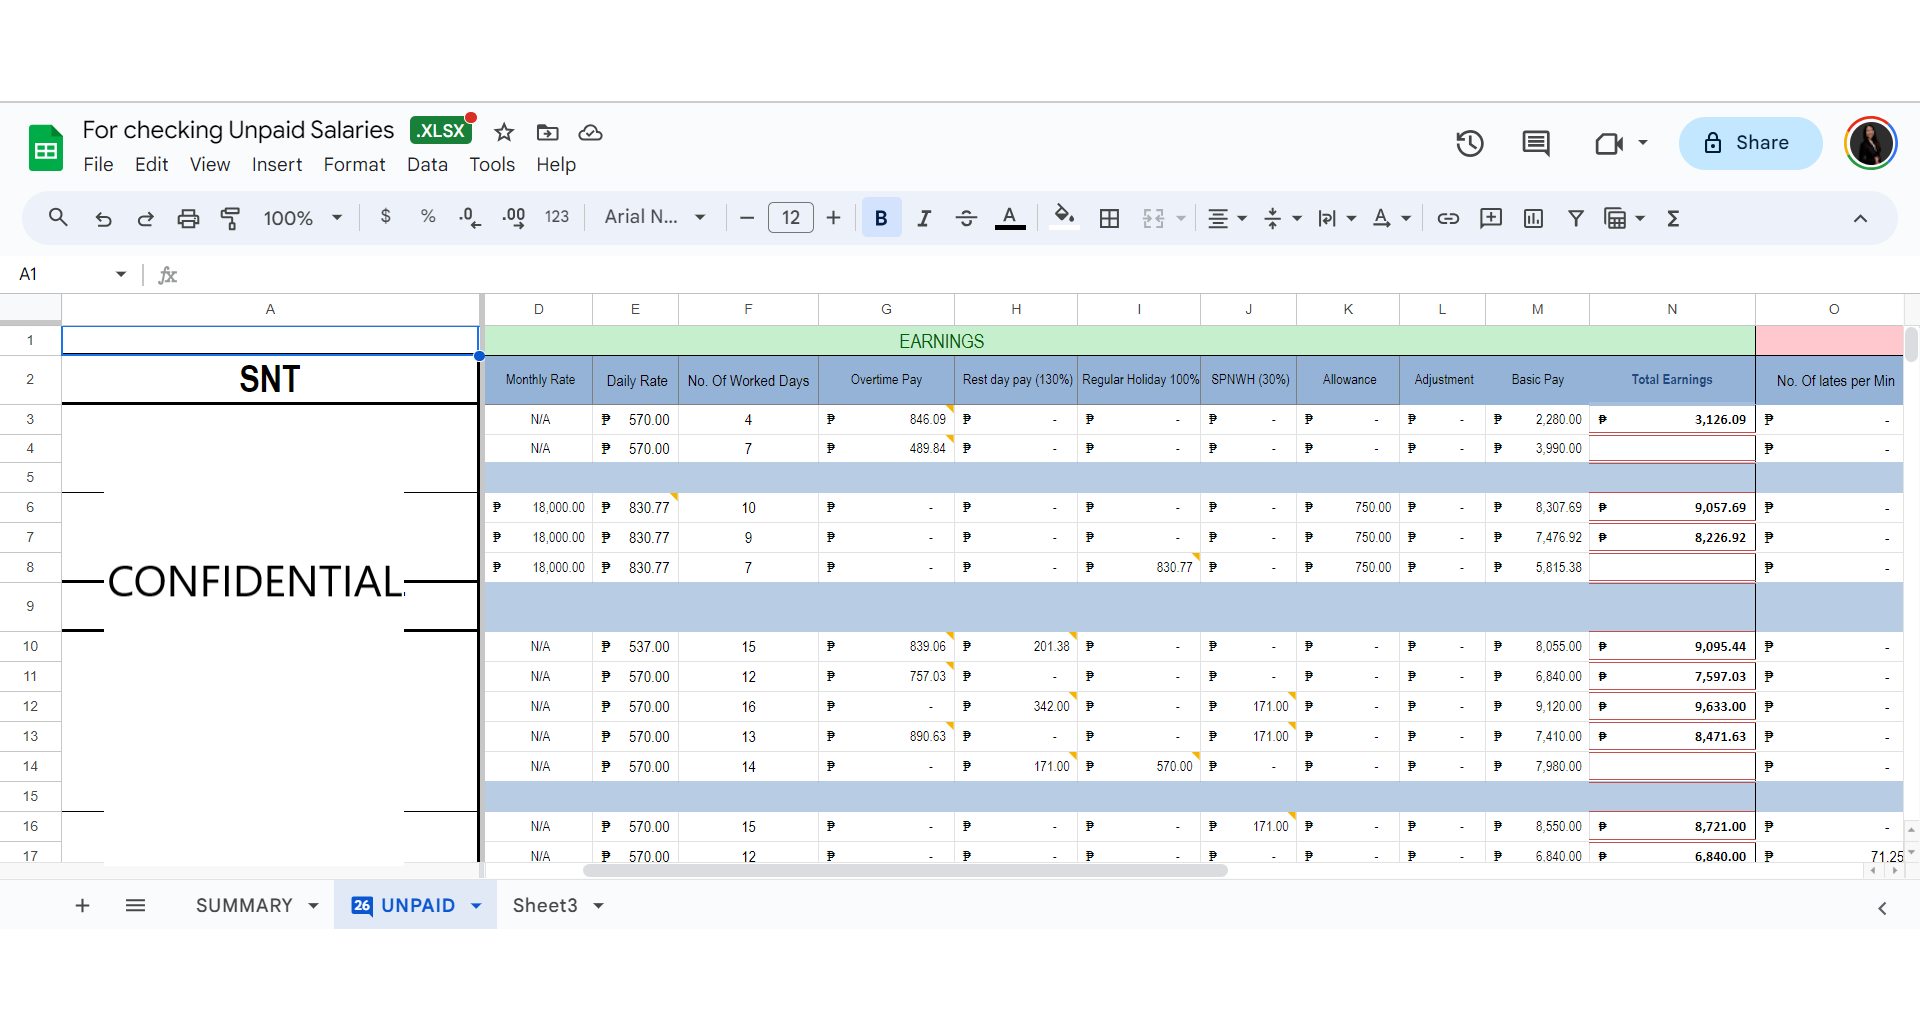1920x1020 pixels.
Task: Open the font family dropdown
Action: [655, 217]
